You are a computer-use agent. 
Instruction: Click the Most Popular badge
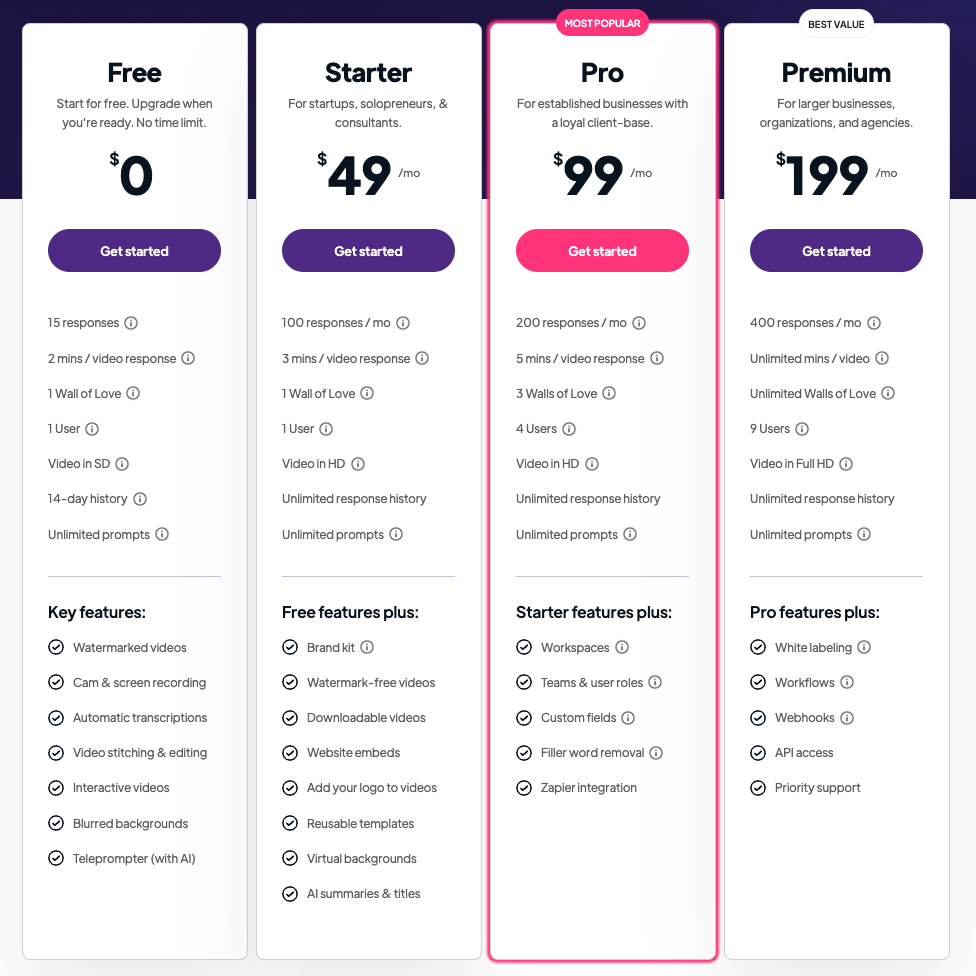602,23
